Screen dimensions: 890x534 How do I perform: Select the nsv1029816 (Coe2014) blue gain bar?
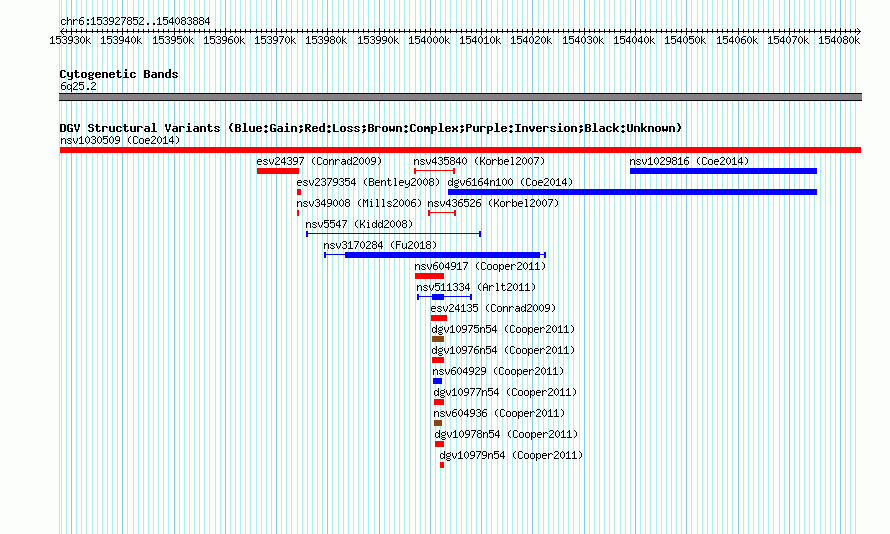(x=723, y=171)
